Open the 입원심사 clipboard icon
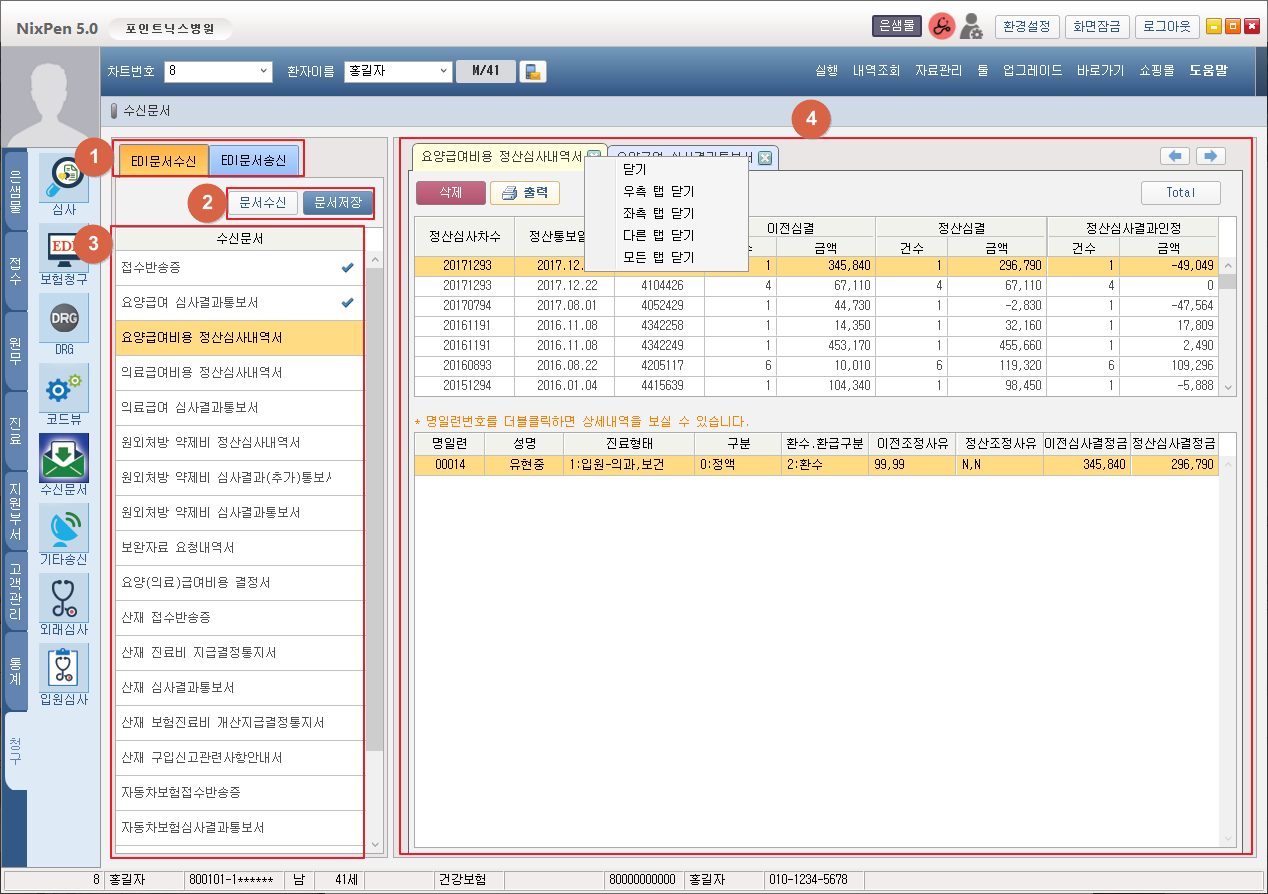The width and height of the screenshot is (1268, 894). click(63, 667)
